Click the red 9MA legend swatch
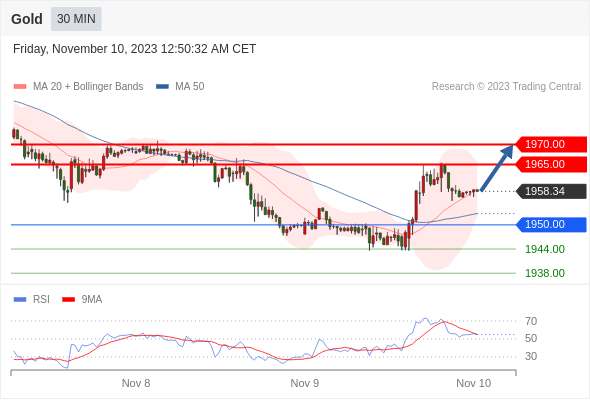590x400 pixels. coord(68,300)
